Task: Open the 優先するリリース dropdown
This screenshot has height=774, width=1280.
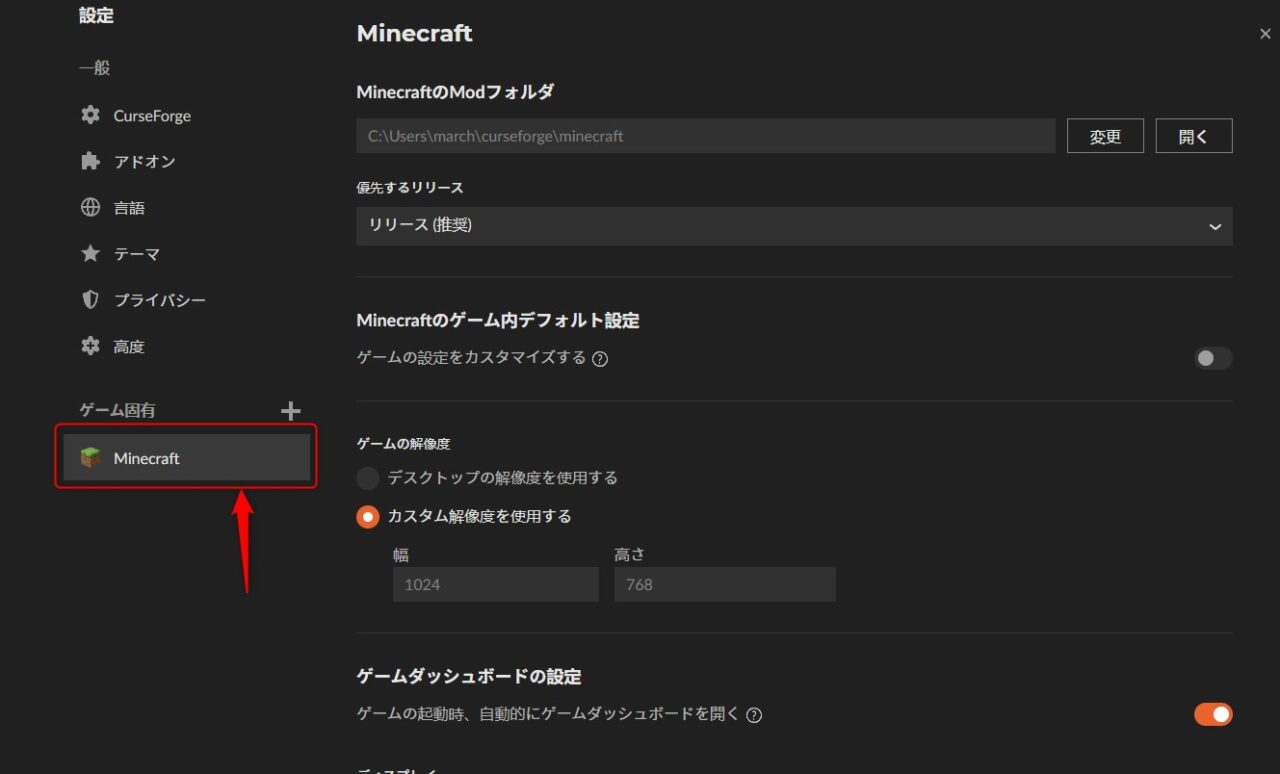Action: point(794,226)
